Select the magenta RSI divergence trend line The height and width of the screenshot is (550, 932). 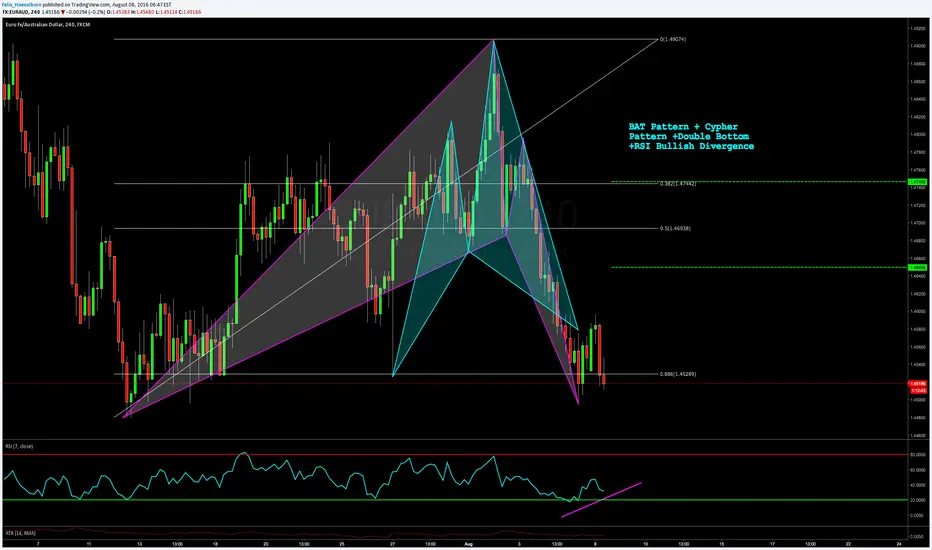point(601,500)
